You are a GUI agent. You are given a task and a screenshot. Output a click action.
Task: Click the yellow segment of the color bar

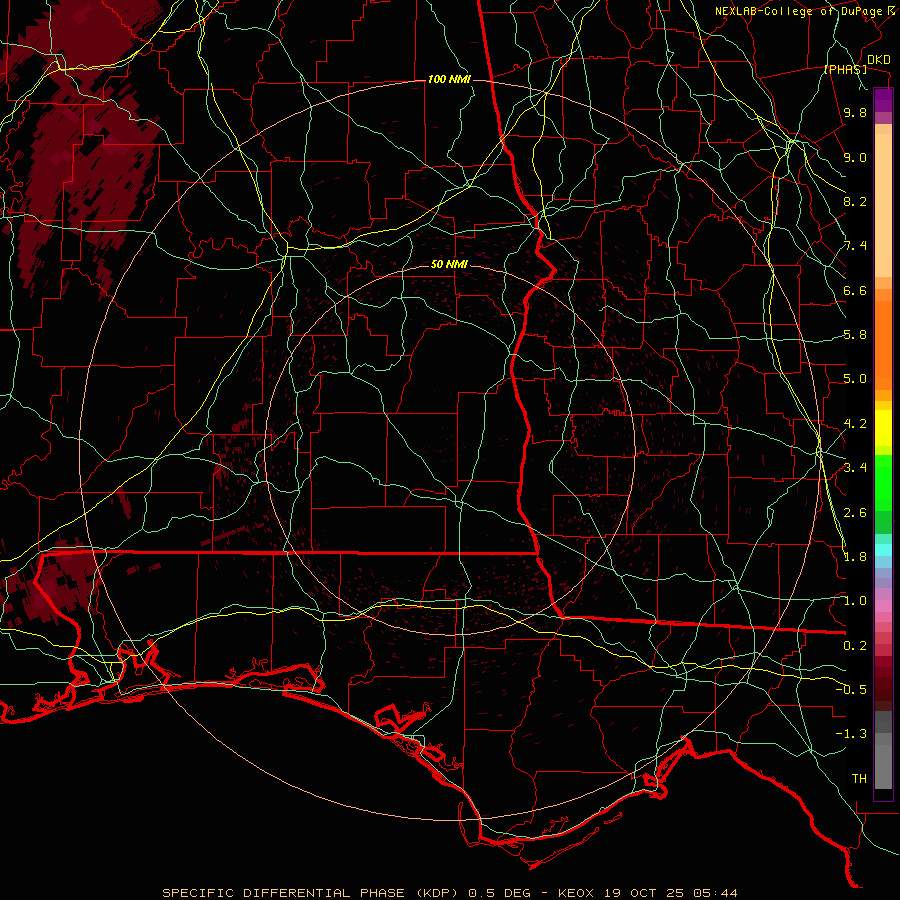(883, 428)
